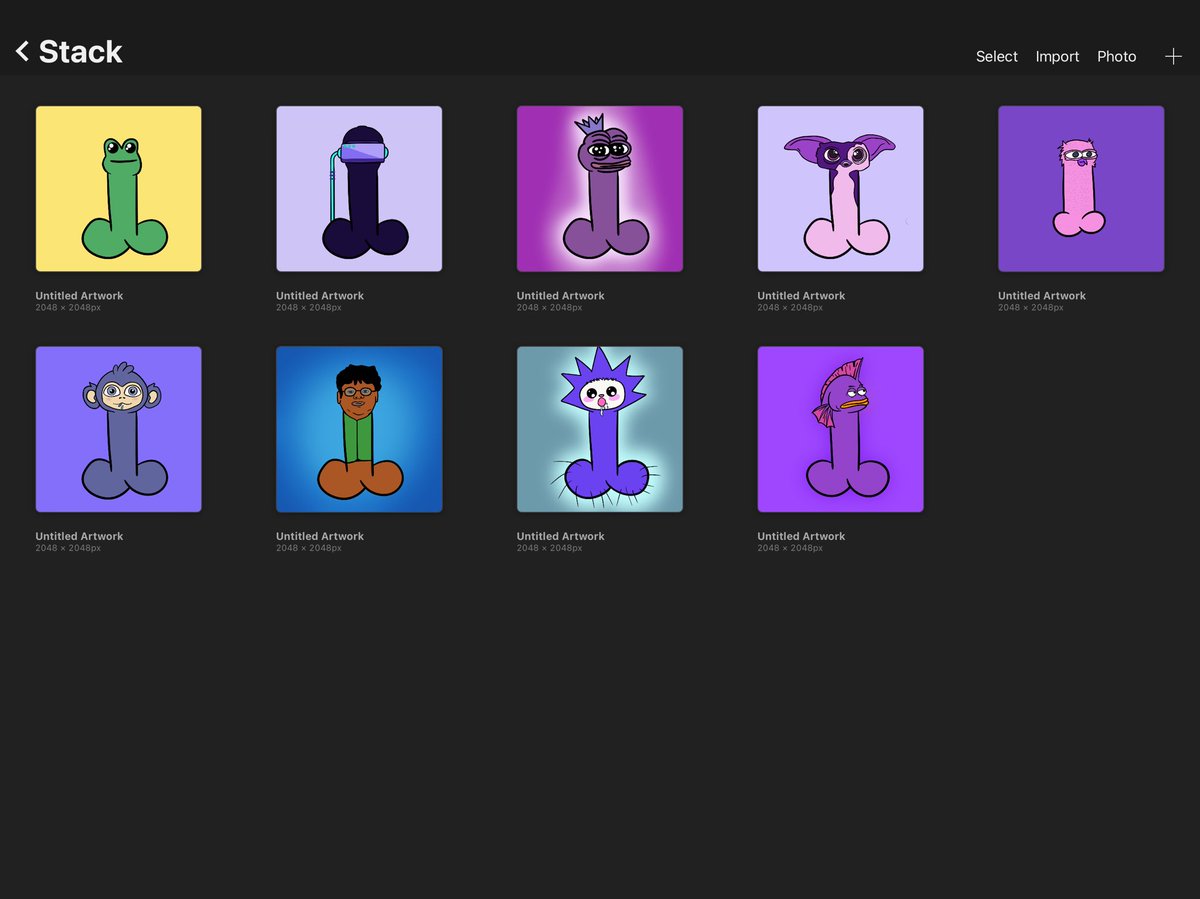The height and width of the screenshot is (899, 1200).
Task: Rename Untitled Artwork under the pink furry character
Action: (x=1042, y=296)
